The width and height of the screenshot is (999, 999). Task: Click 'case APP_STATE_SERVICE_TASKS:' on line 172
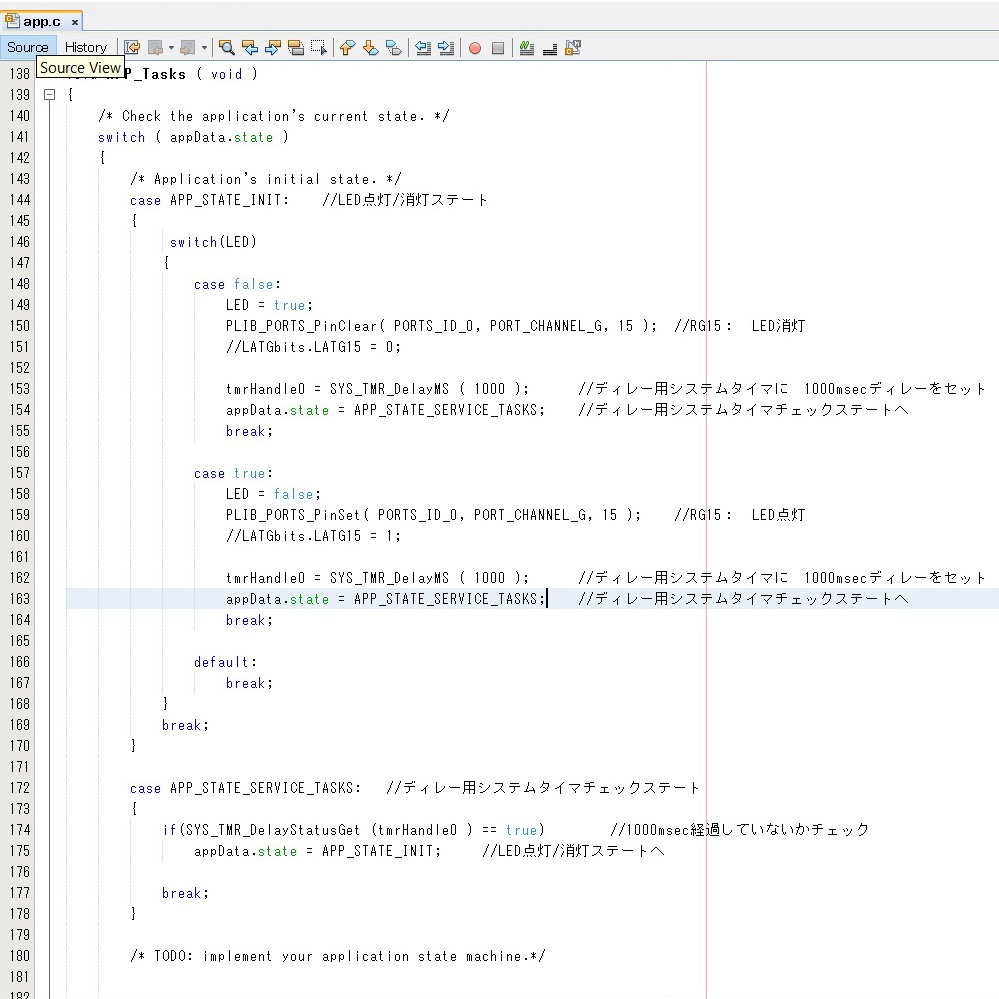pyautogui.click(x=245, y=788)
